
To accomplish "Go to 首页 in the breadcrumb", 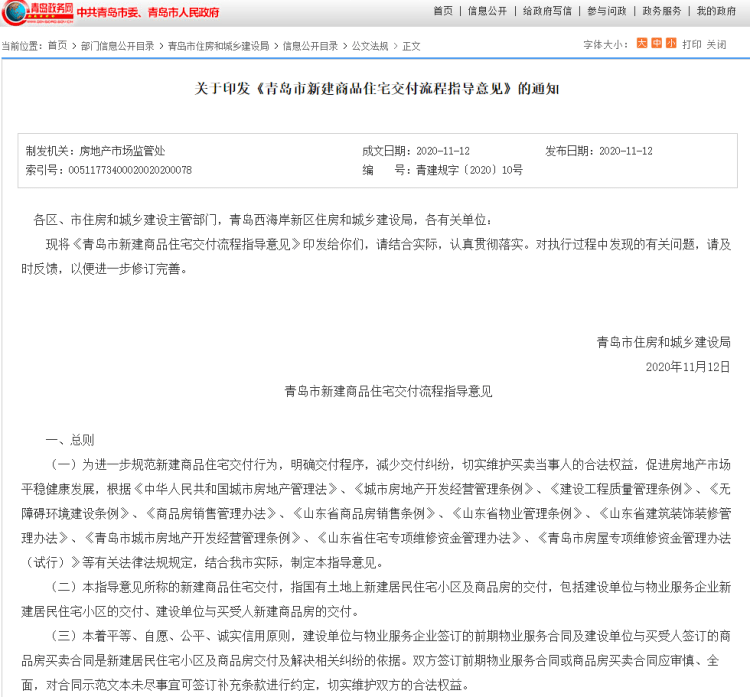I will (x=57, y=46).
